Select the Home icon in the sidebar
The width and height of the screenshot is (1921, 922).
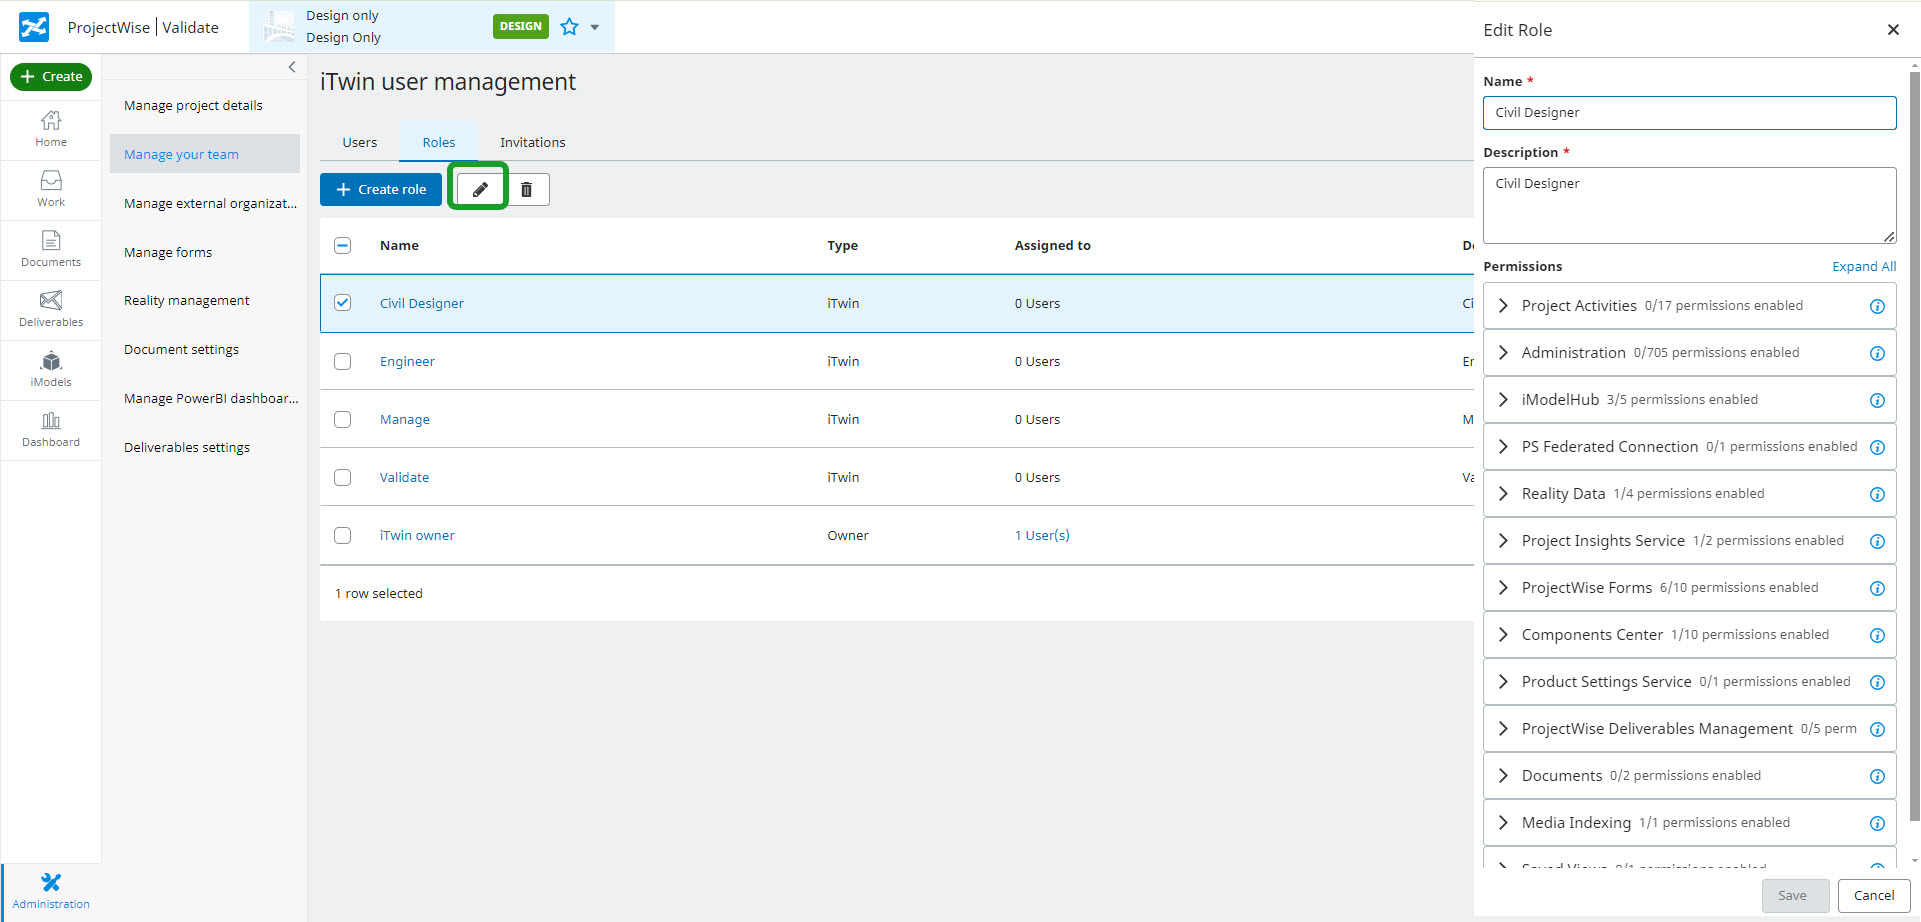click(51, 128)
